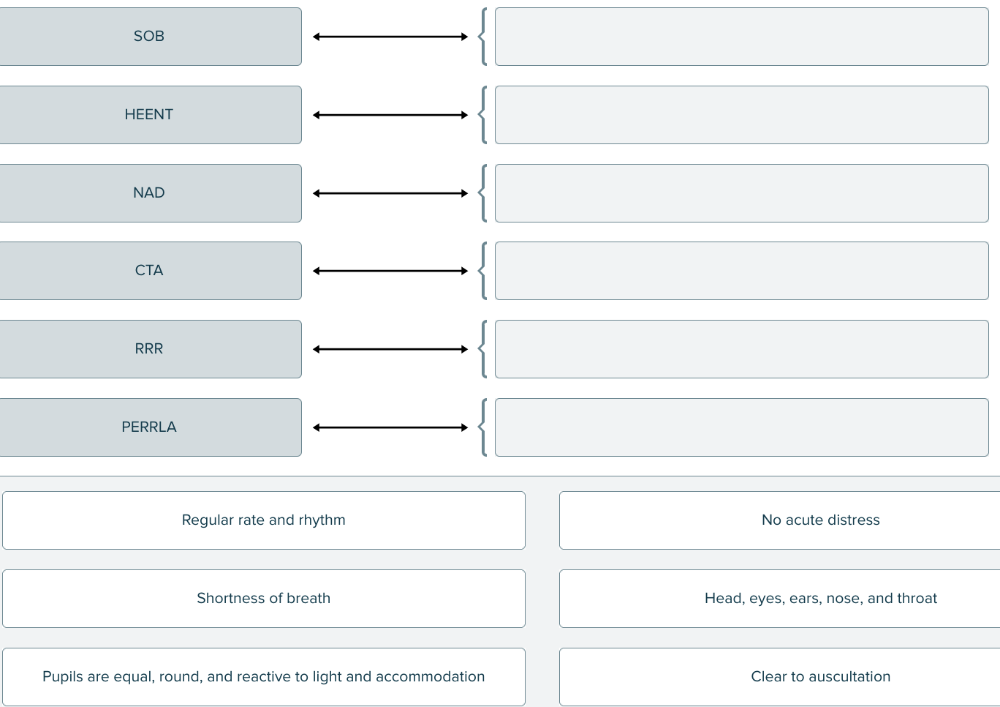Select the CTA abbreviation box

pos(149,271)
